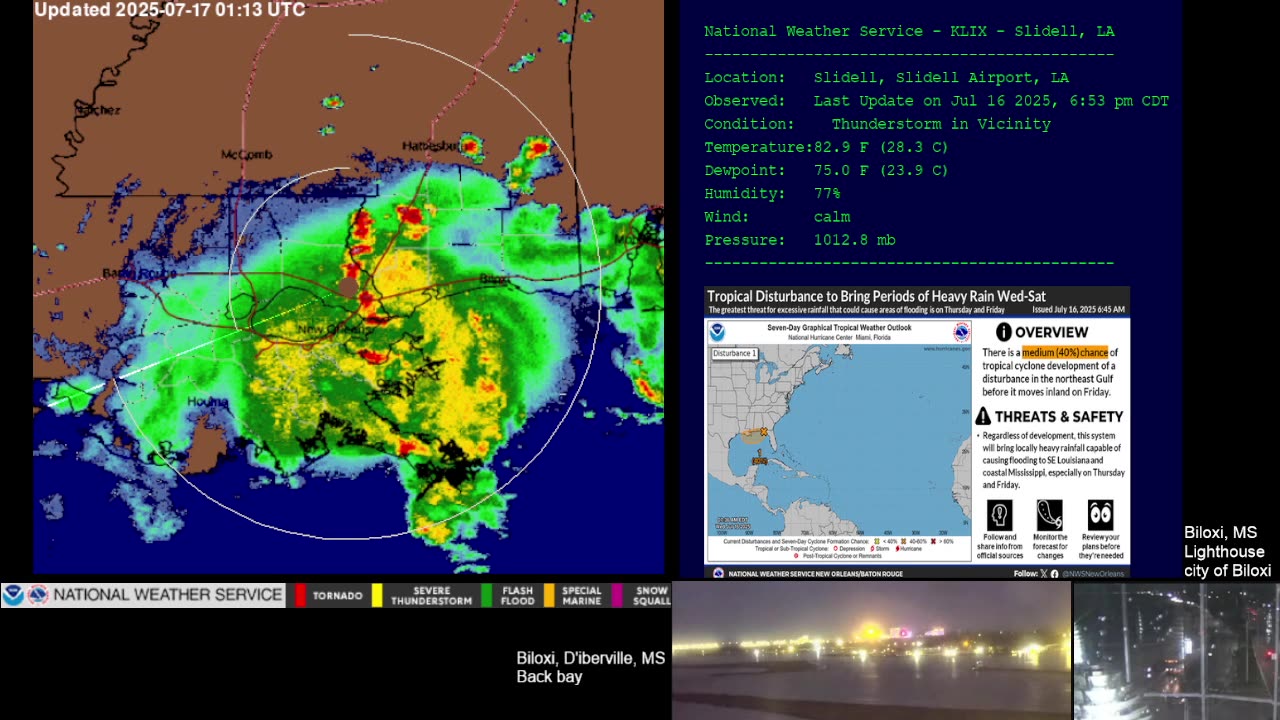
Task: Open the Biloxi Lighthouse webcam view
Action: [x=1177, y=650]
